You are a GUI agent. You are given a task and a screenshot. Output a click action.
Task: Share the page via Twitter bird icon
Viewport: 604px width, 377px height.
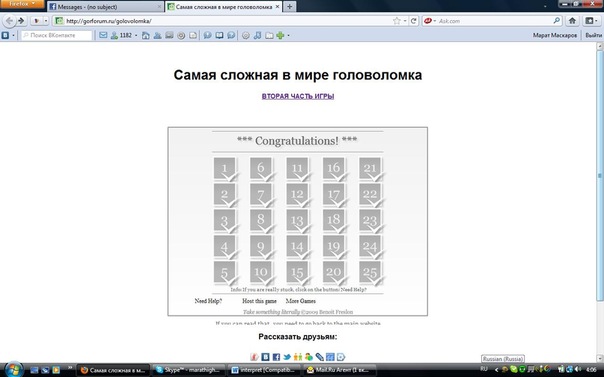[x=287, y=357]
